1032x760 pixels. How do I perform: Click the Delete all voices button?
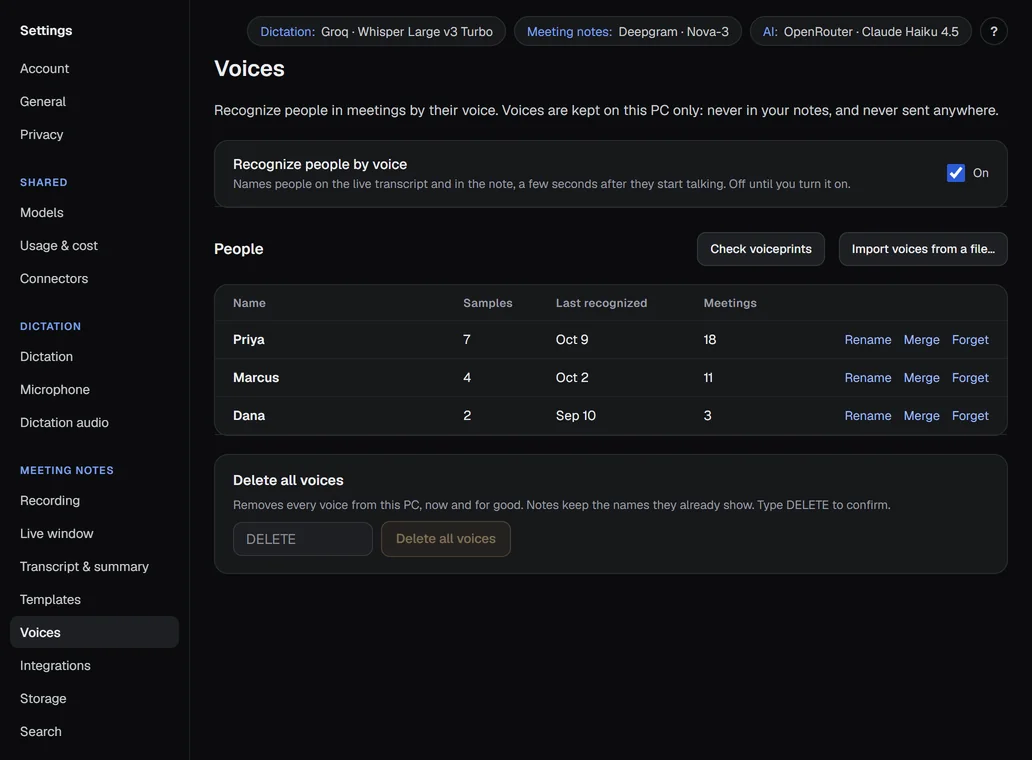446,539
